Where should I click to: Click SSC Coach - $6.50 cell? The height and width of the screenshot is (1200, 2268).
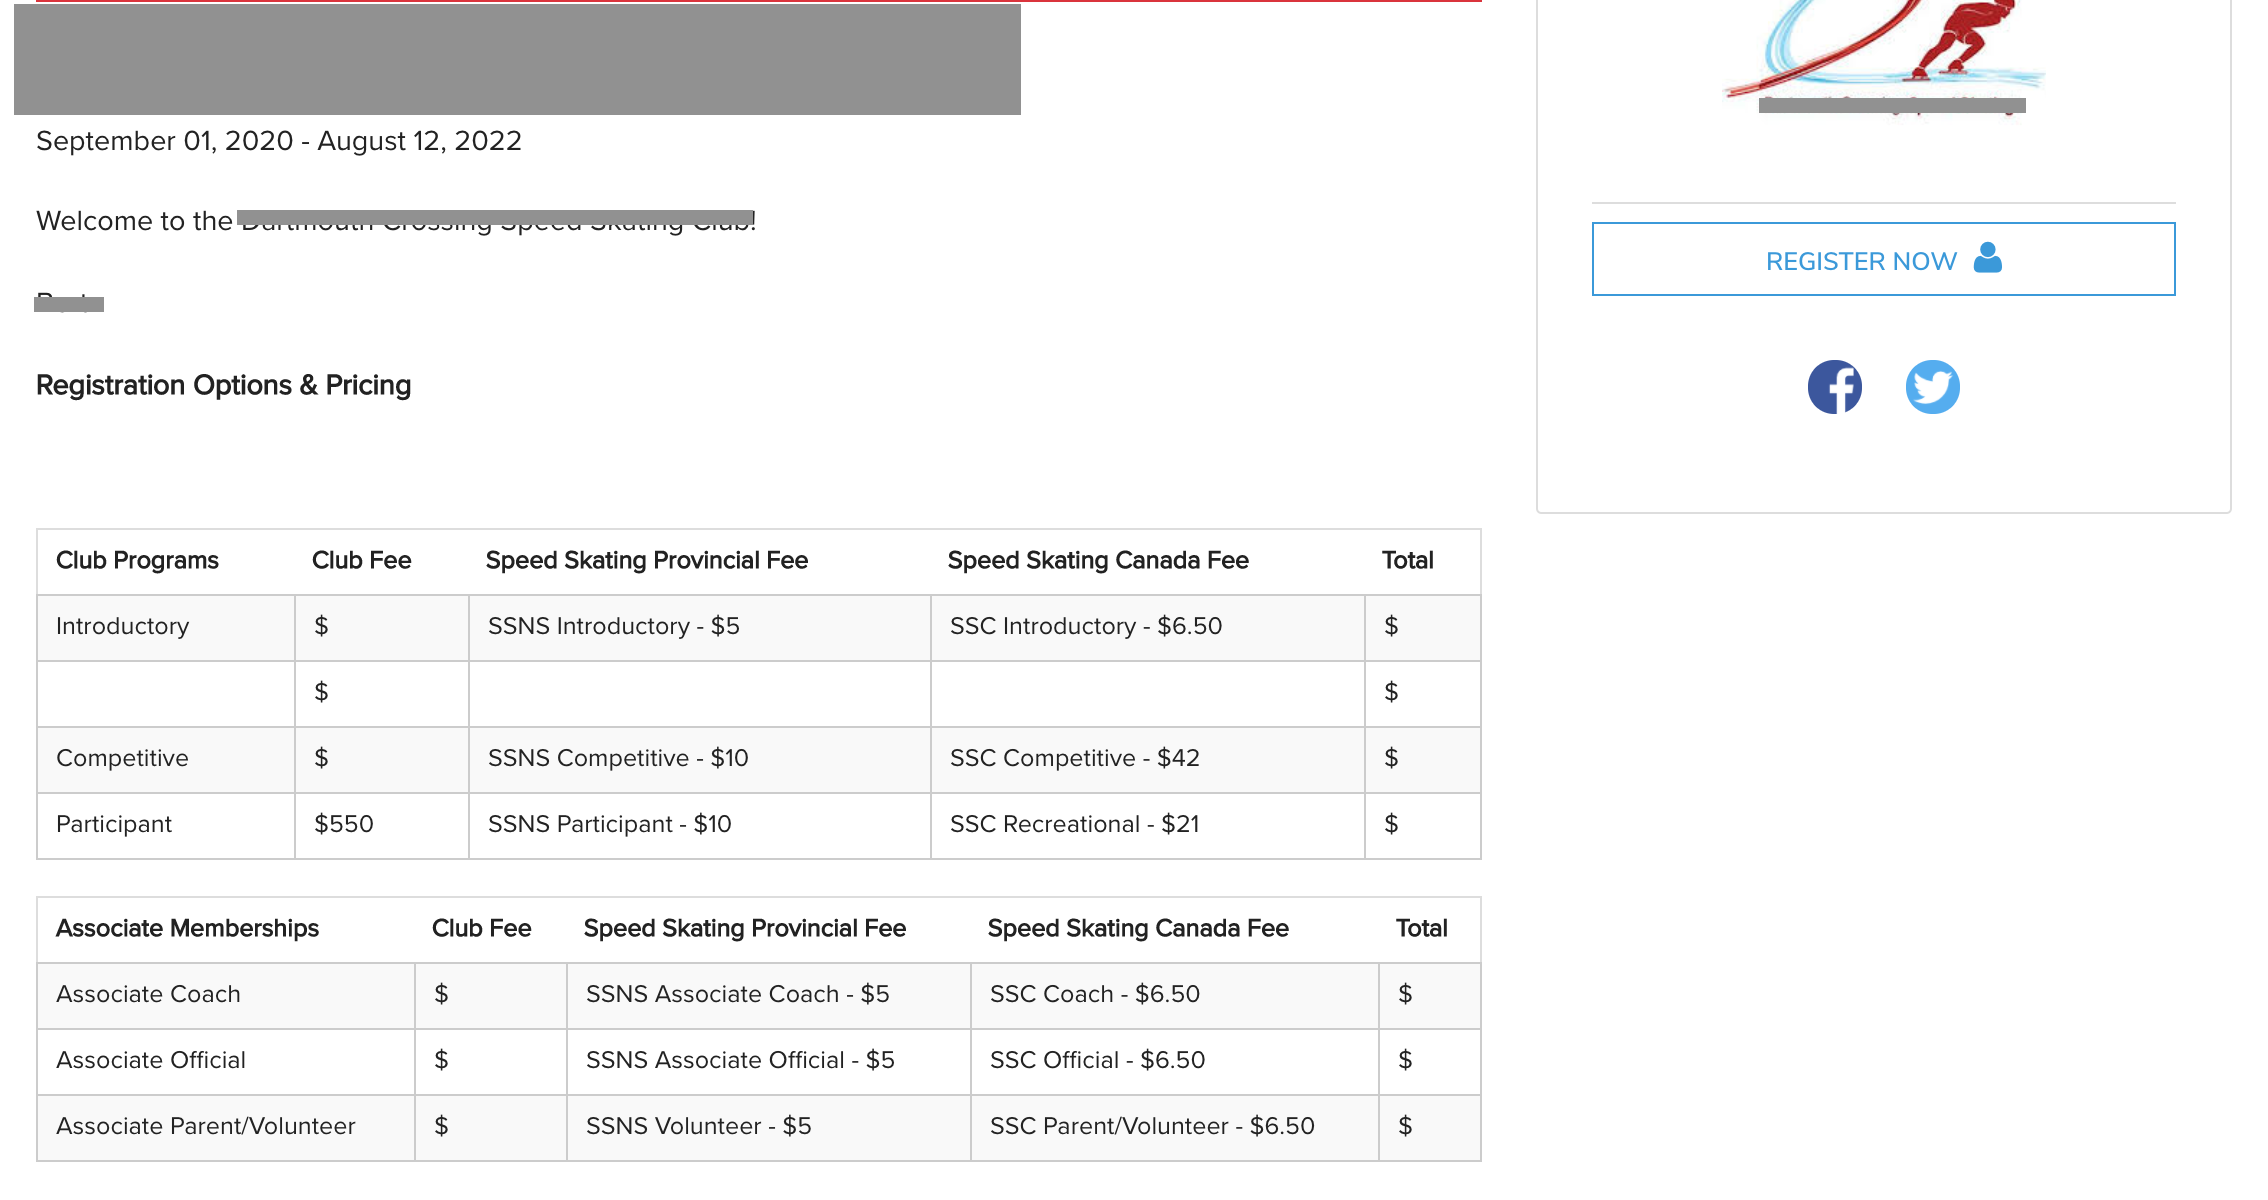pyautogui.click(x=1094, y=994)
